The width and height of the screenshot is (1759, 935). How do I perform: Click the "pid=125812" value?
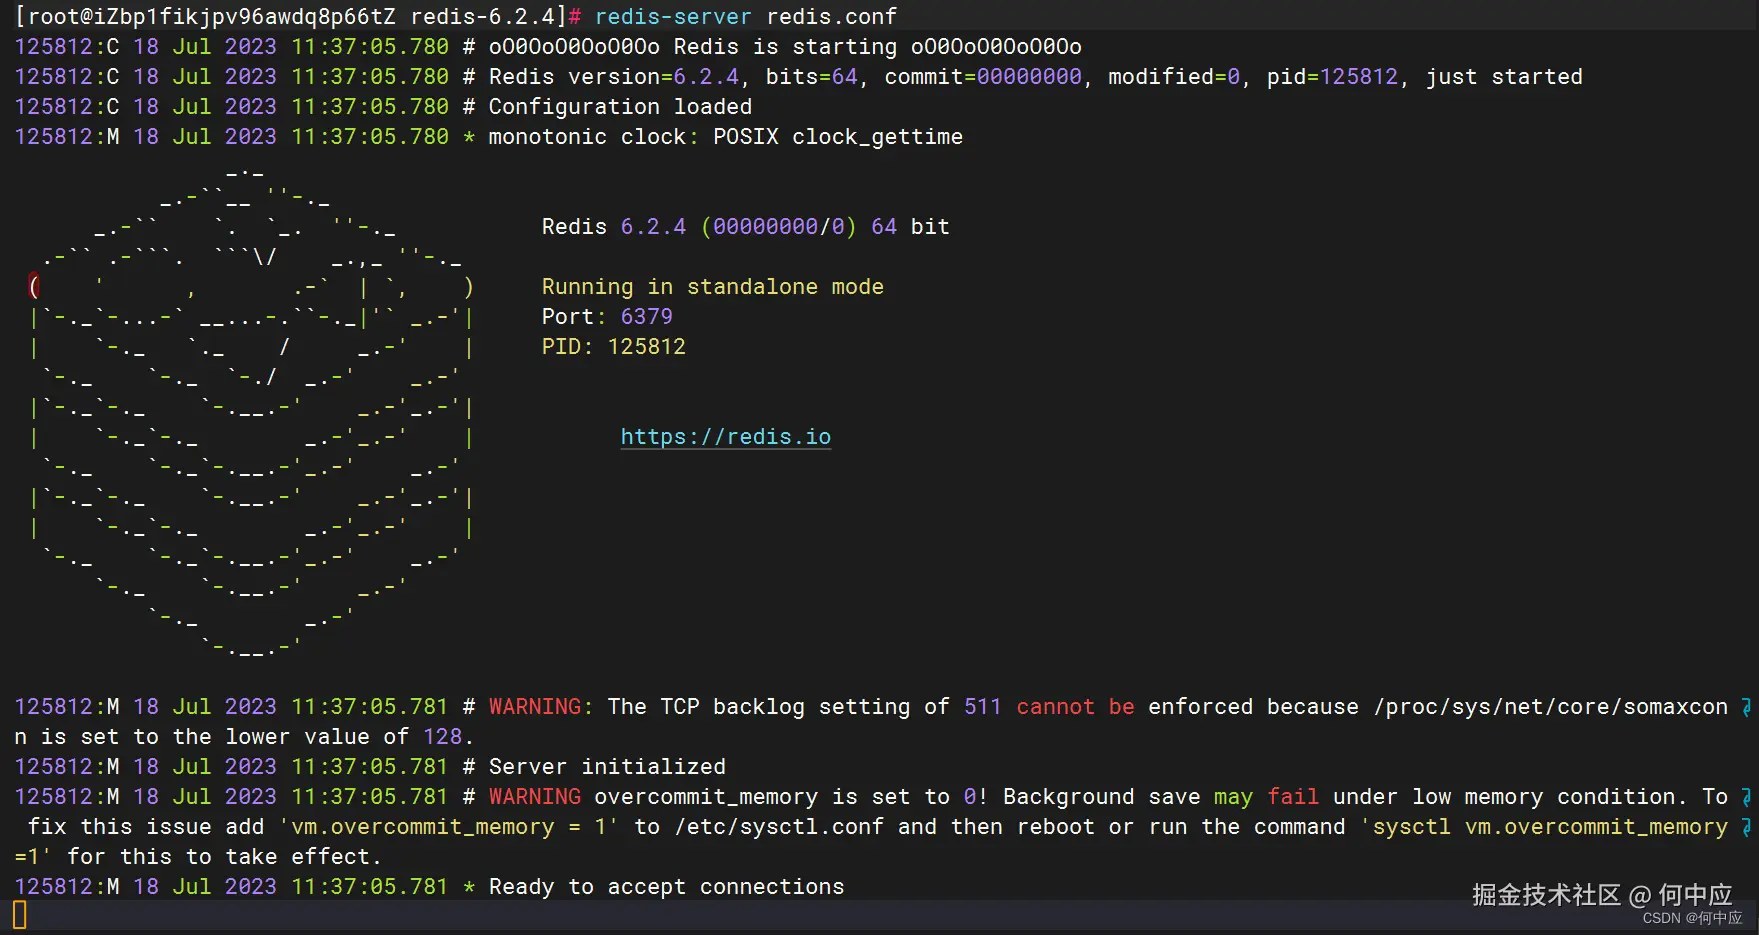[x=1332, y=77]
